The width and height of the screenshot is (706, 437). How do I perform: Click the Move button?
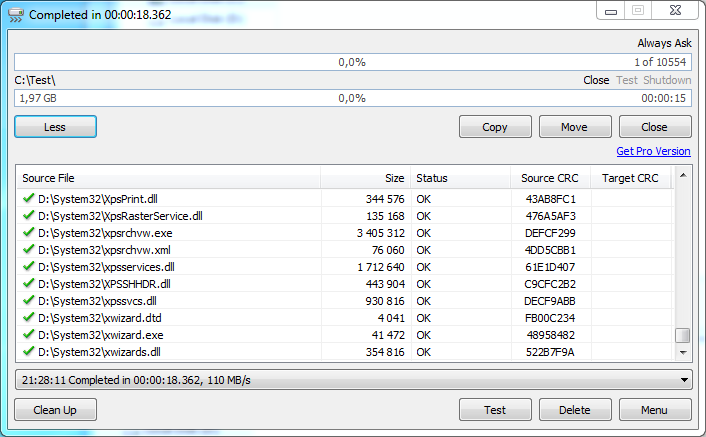575,127
